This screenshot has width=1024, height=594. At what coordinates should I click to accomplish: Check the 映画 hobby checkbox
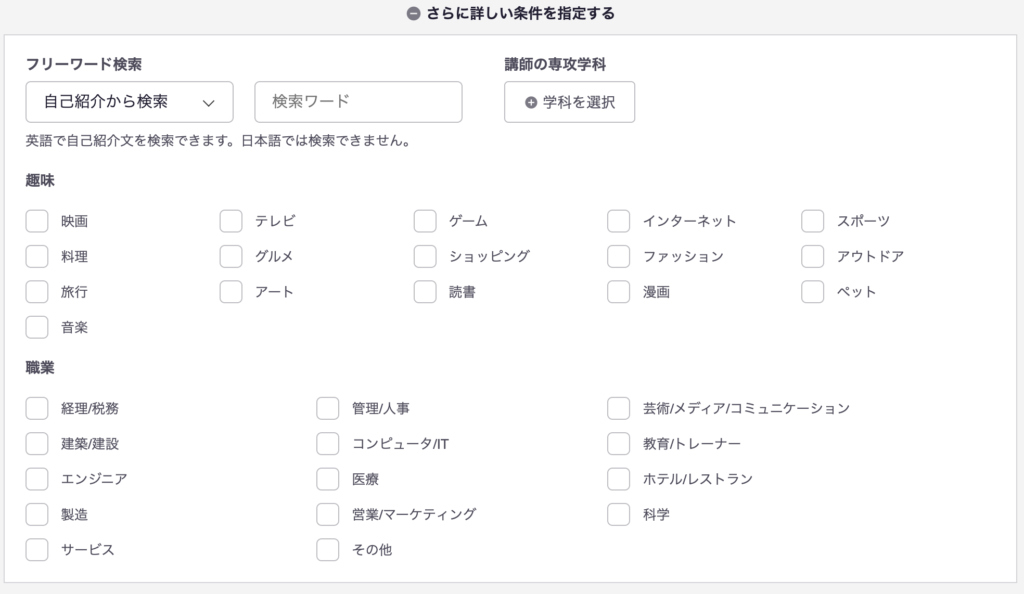tap(37, 221)
